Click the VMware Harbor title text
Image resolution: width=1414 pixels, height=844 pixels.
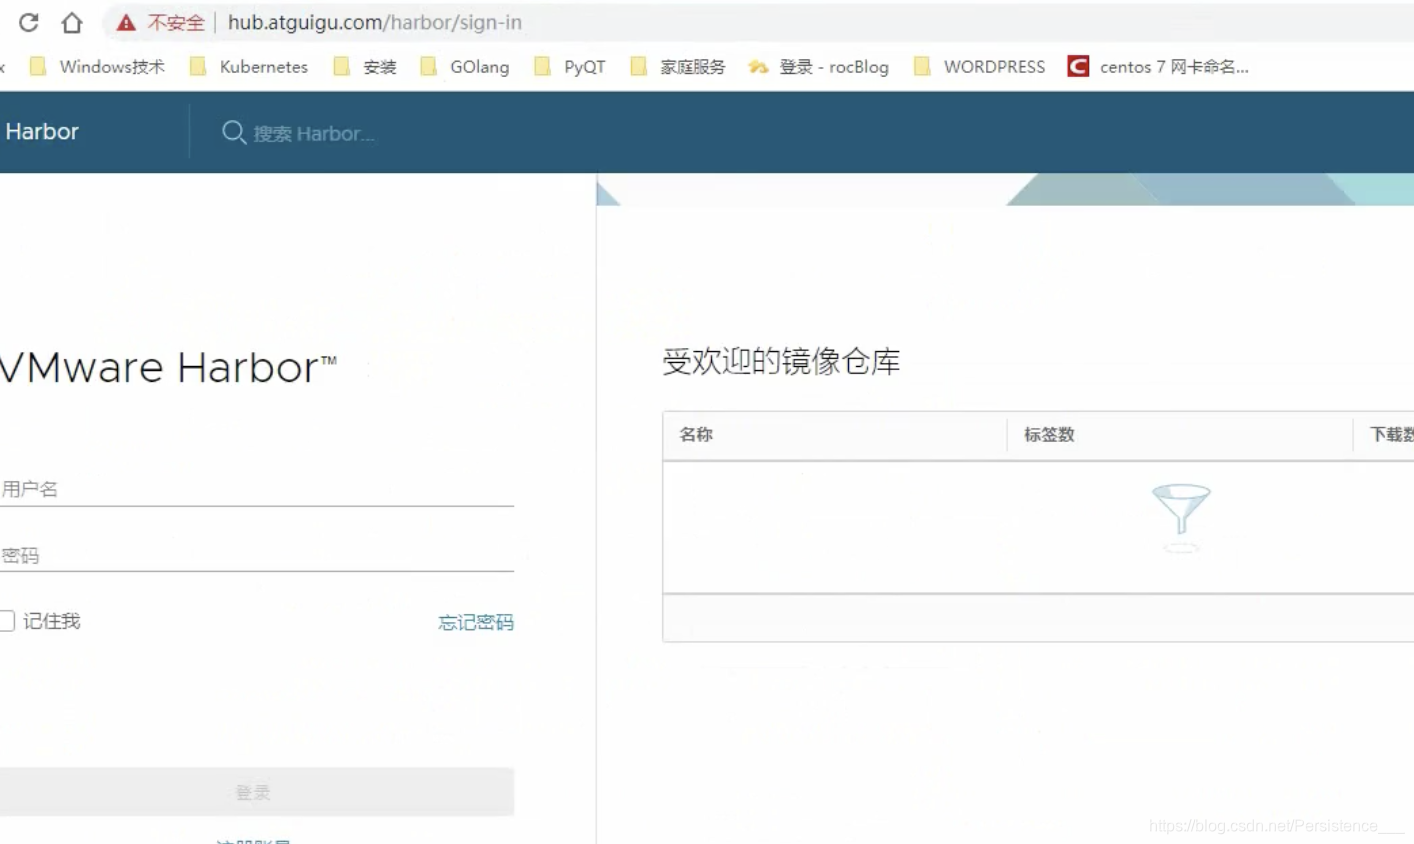(x=168, y=367)
